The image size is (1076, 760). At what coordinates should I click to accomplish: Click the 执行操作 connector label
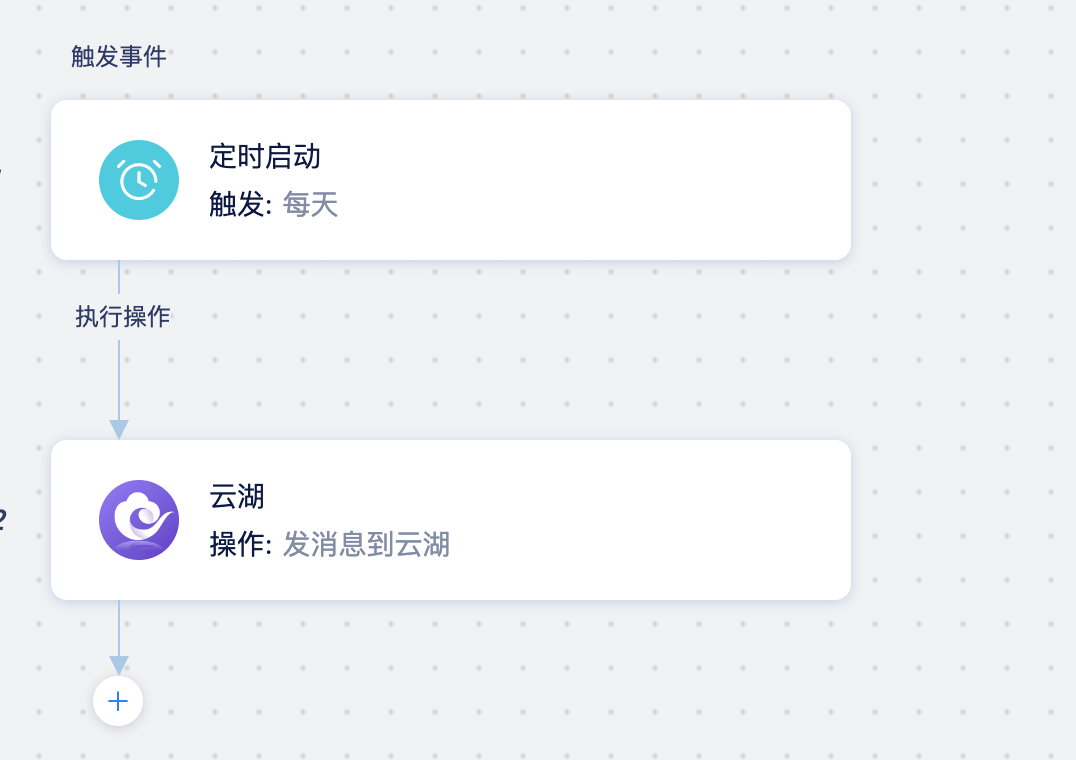point(123,317)
